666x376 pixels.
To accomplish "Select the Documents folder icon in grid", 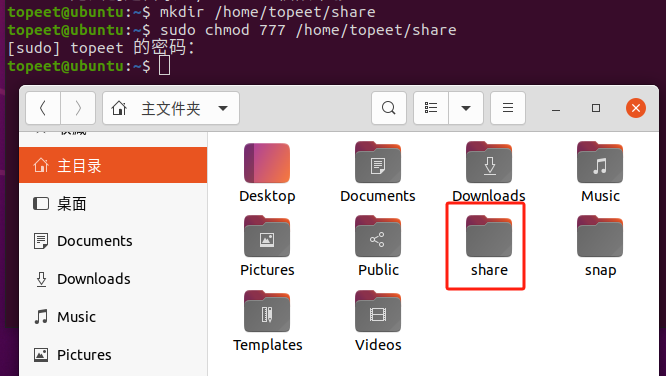I will [378, 163].
